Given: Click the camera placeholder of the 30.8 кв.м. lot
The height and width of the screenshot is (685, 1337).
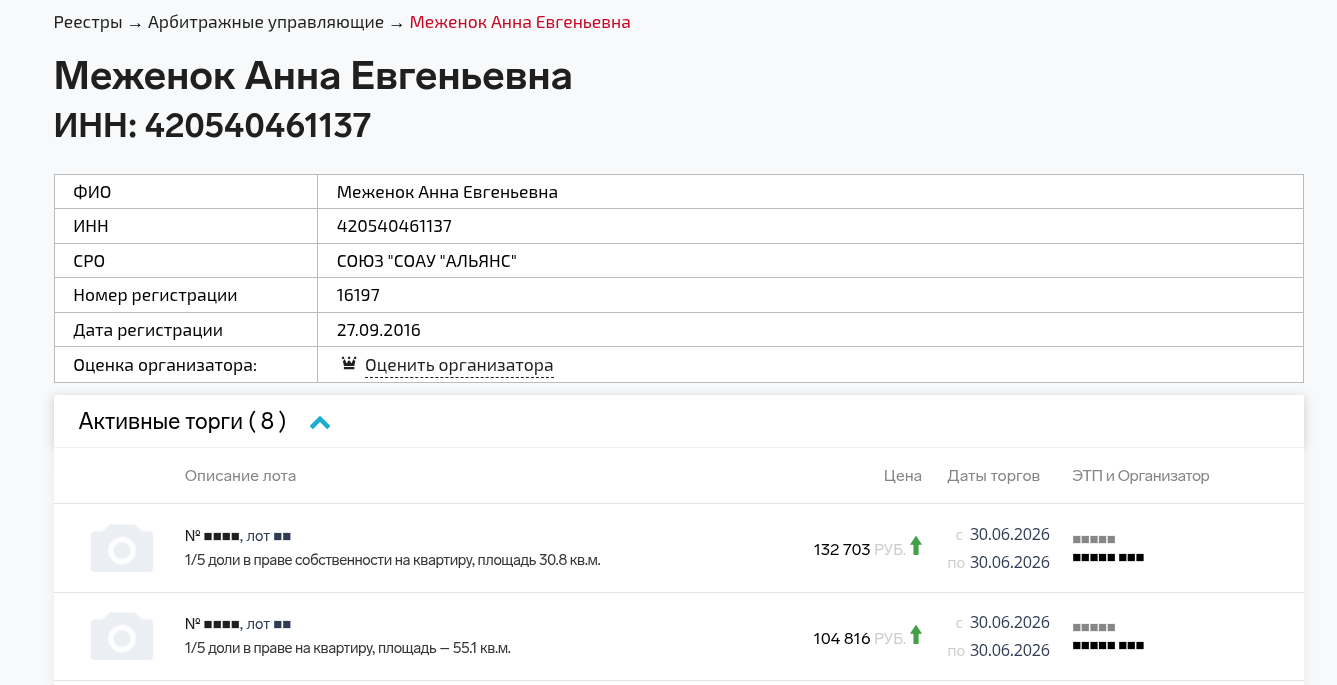Looking at the screenshot, I should tap(122, 548).
